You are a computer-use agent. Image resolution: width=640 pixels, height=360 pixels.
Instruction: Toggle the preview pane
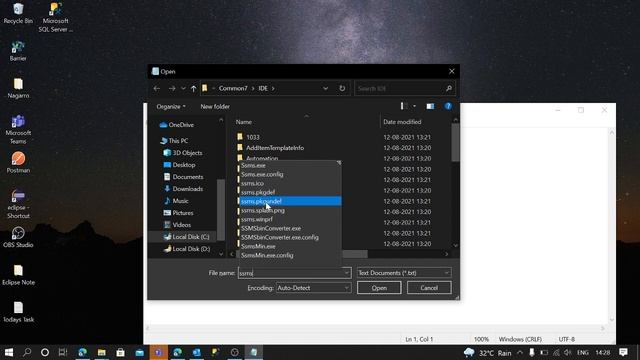click(430, 106)
